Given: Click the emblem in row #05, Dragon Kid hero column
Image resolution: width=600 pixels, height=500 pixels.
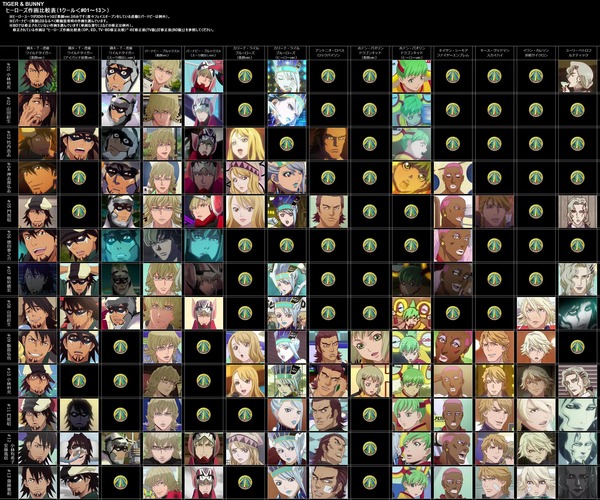Looking at the screenshot, I should point(411,211).
